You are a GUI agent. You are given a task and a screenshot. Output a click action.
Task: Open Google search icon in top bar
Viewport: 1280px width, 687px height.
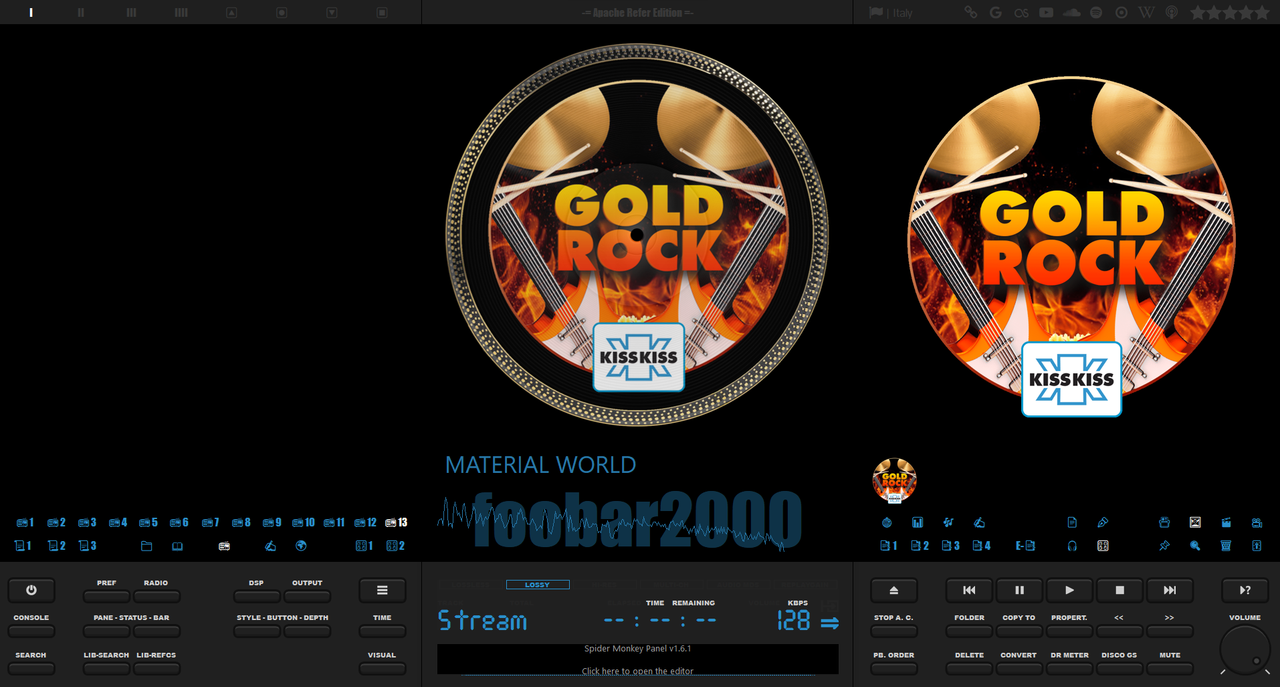(x=995, y=12)
